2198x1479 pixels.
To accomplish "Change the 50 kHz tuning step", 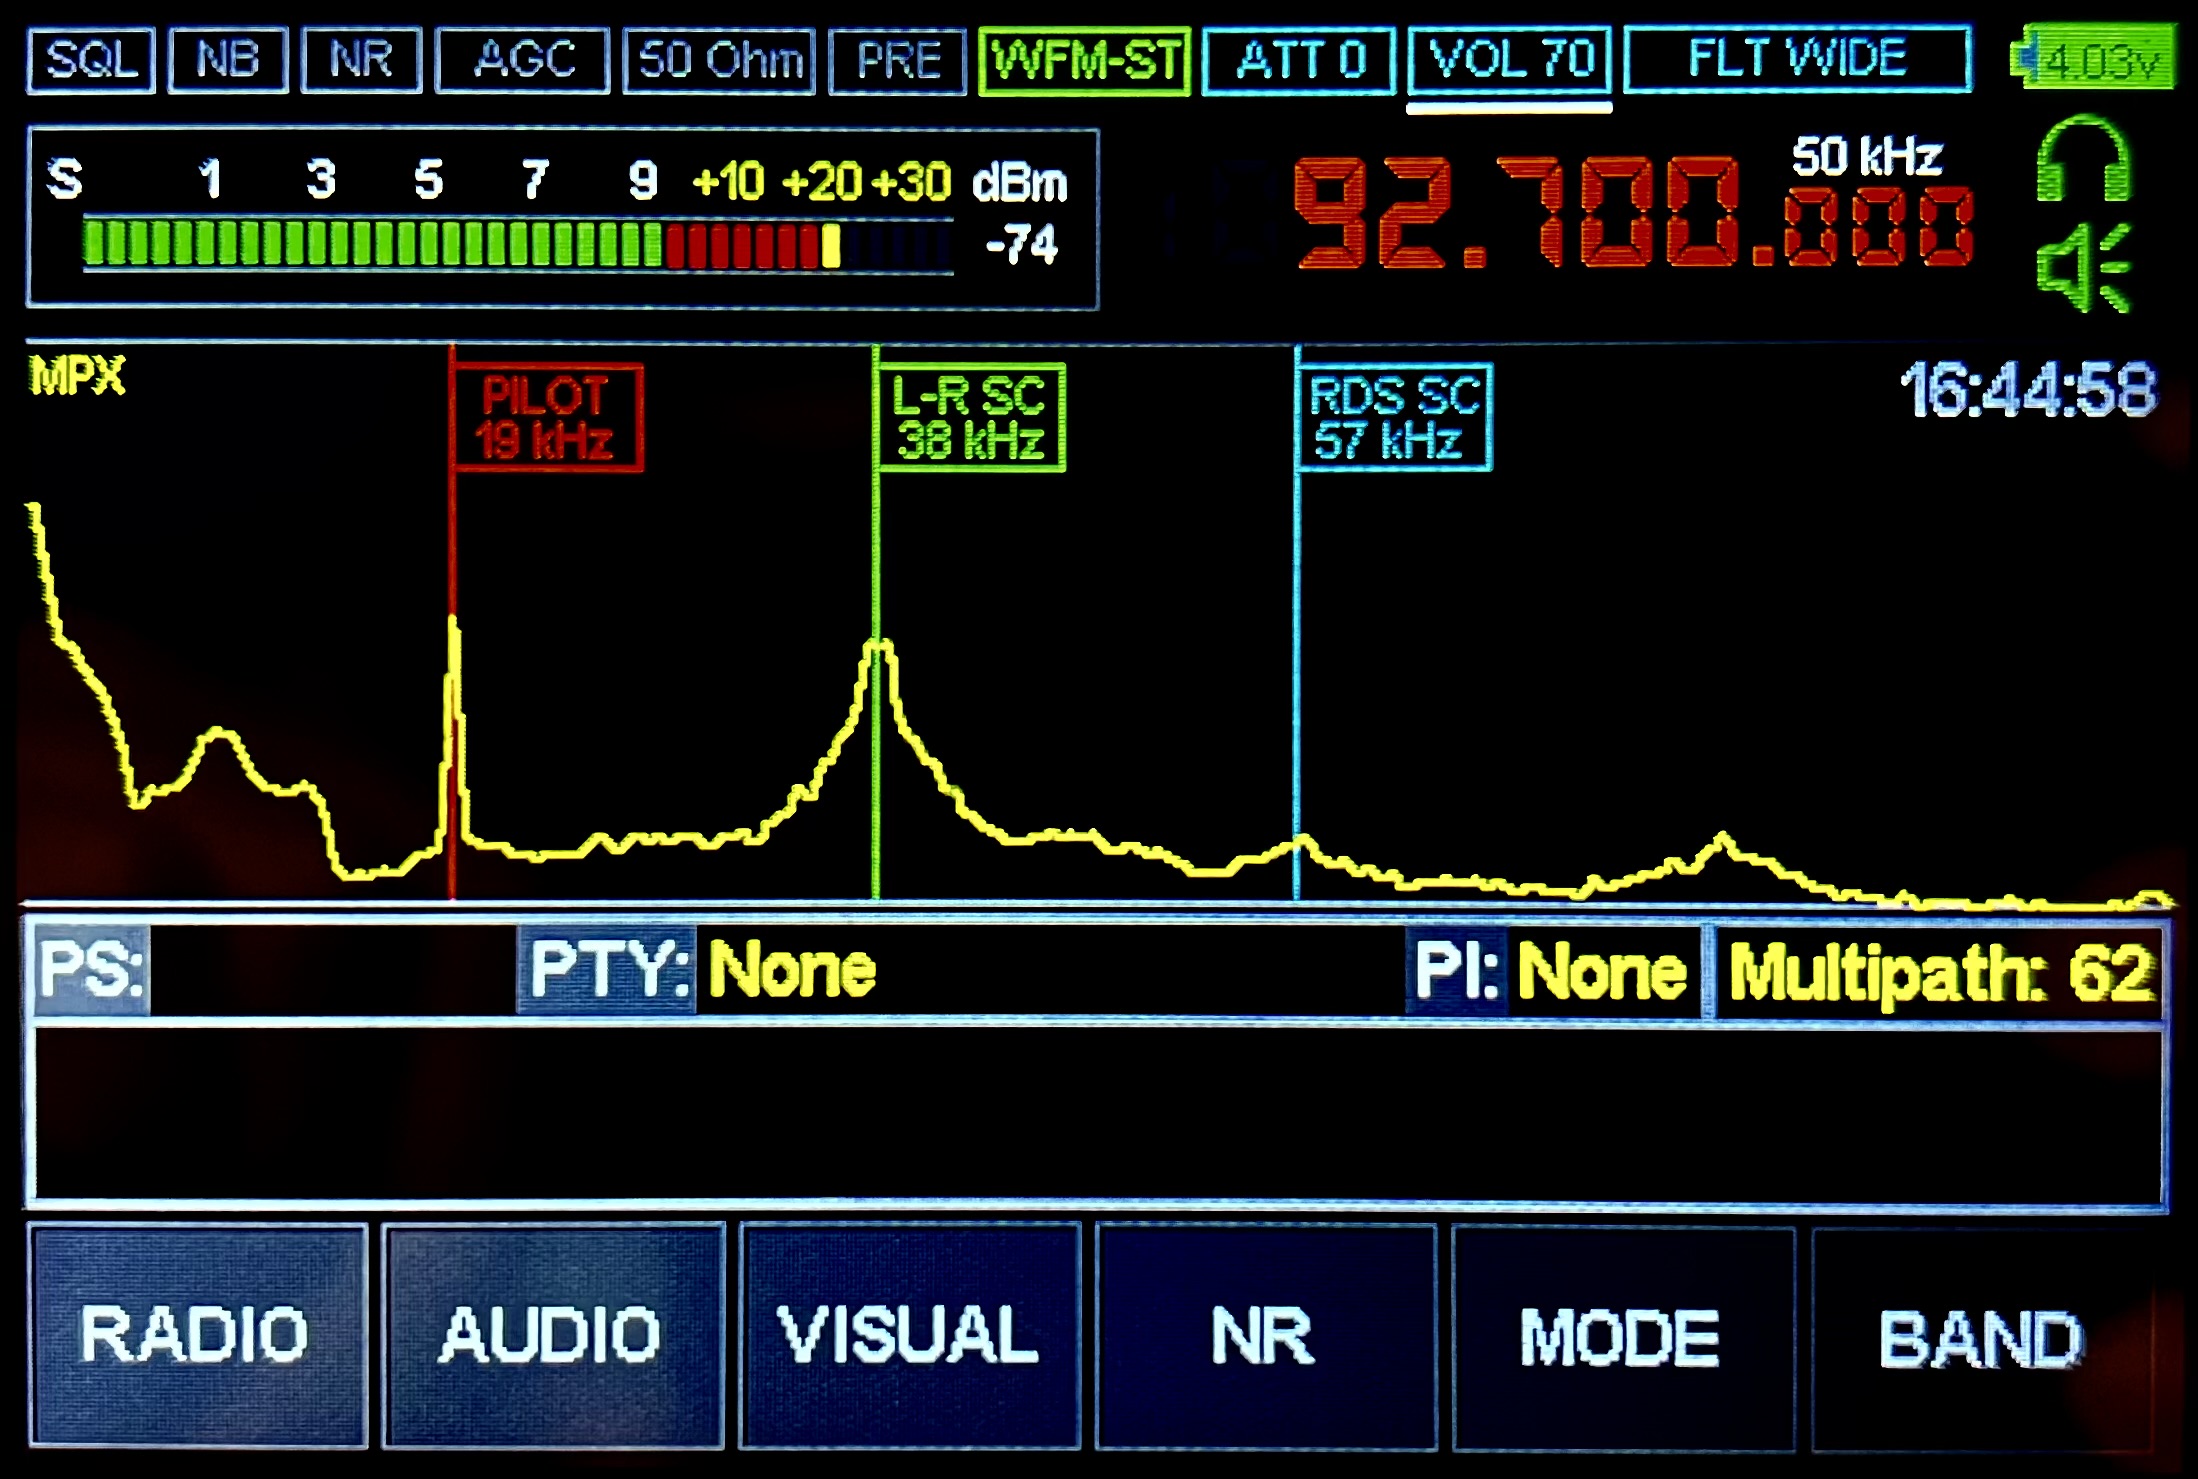I will click(1866, 156).
